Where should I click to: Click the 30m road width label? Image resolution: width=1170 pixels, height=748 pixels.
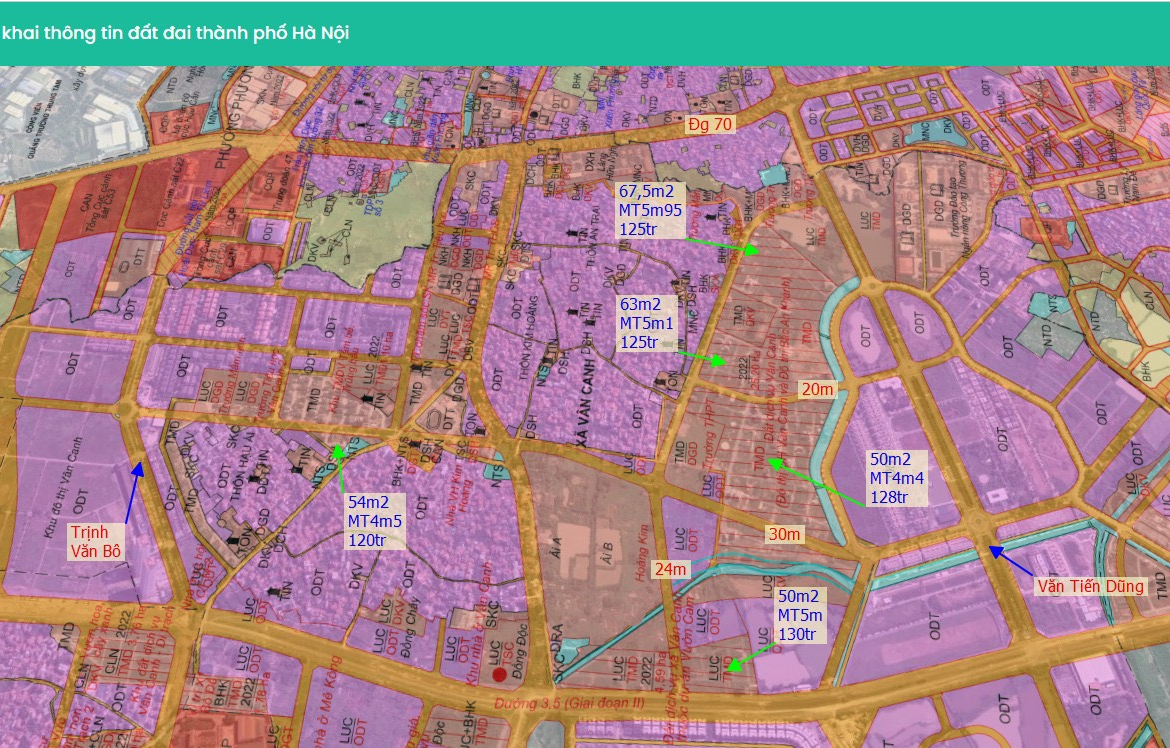[x=784, y=535]
